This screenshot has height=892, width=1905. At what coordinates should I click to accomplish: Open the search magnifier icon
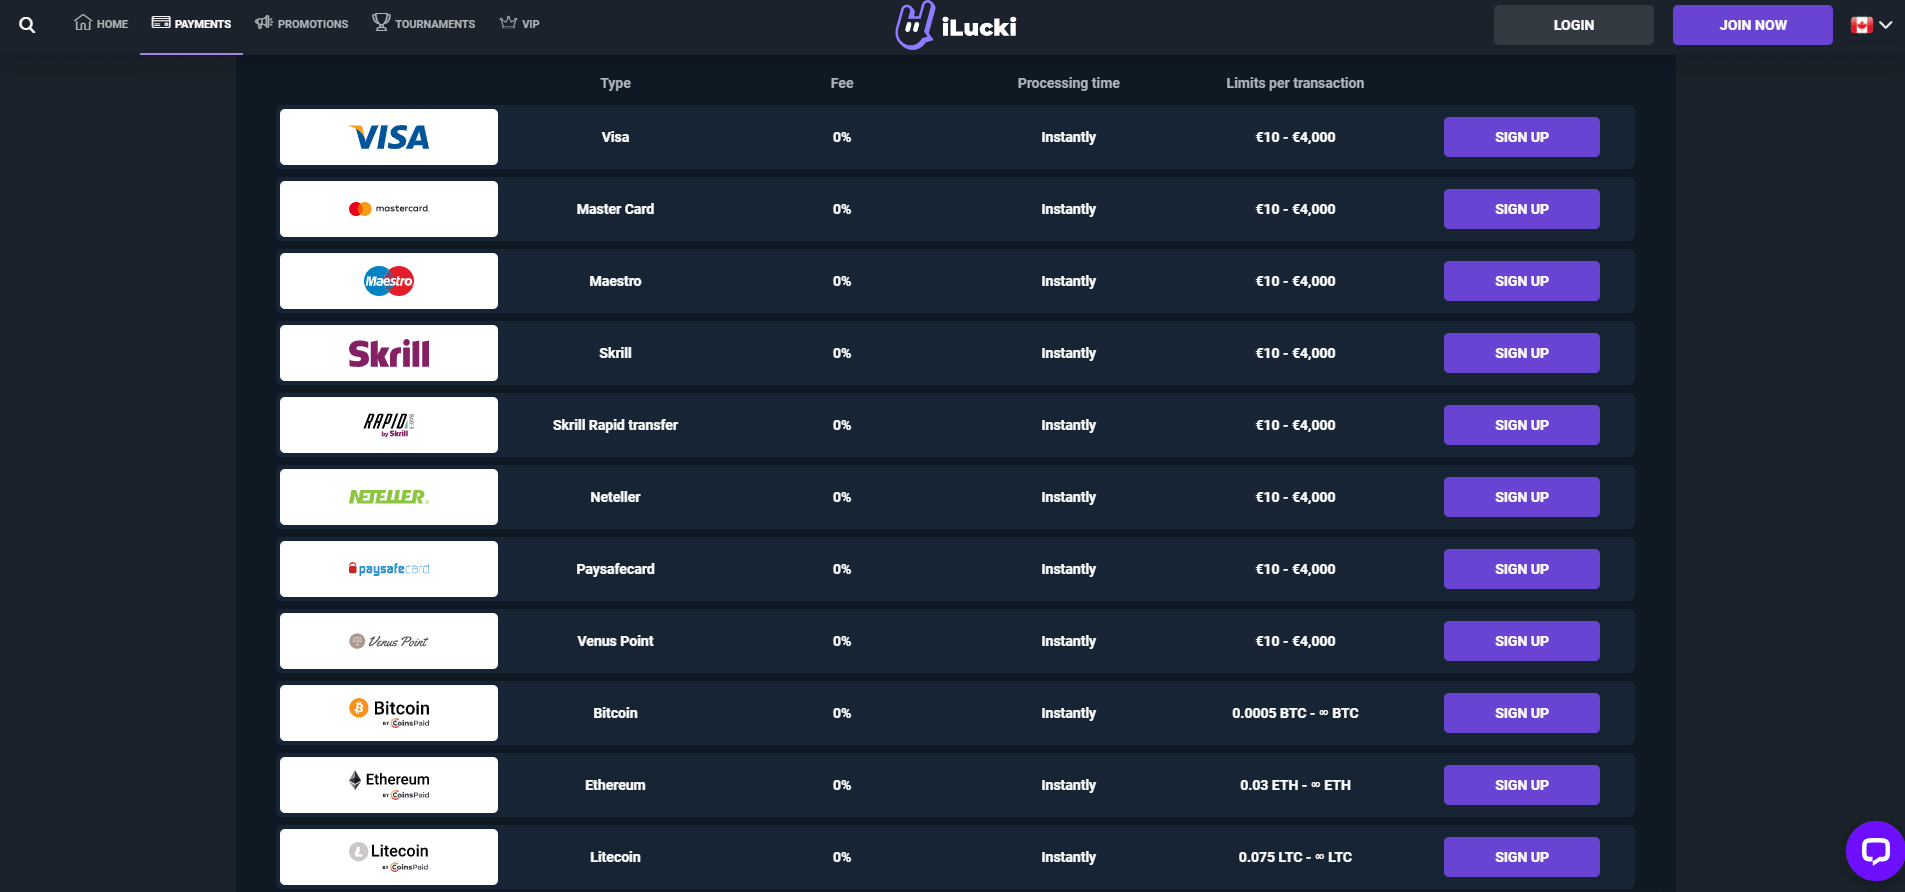tap(27, 25)
